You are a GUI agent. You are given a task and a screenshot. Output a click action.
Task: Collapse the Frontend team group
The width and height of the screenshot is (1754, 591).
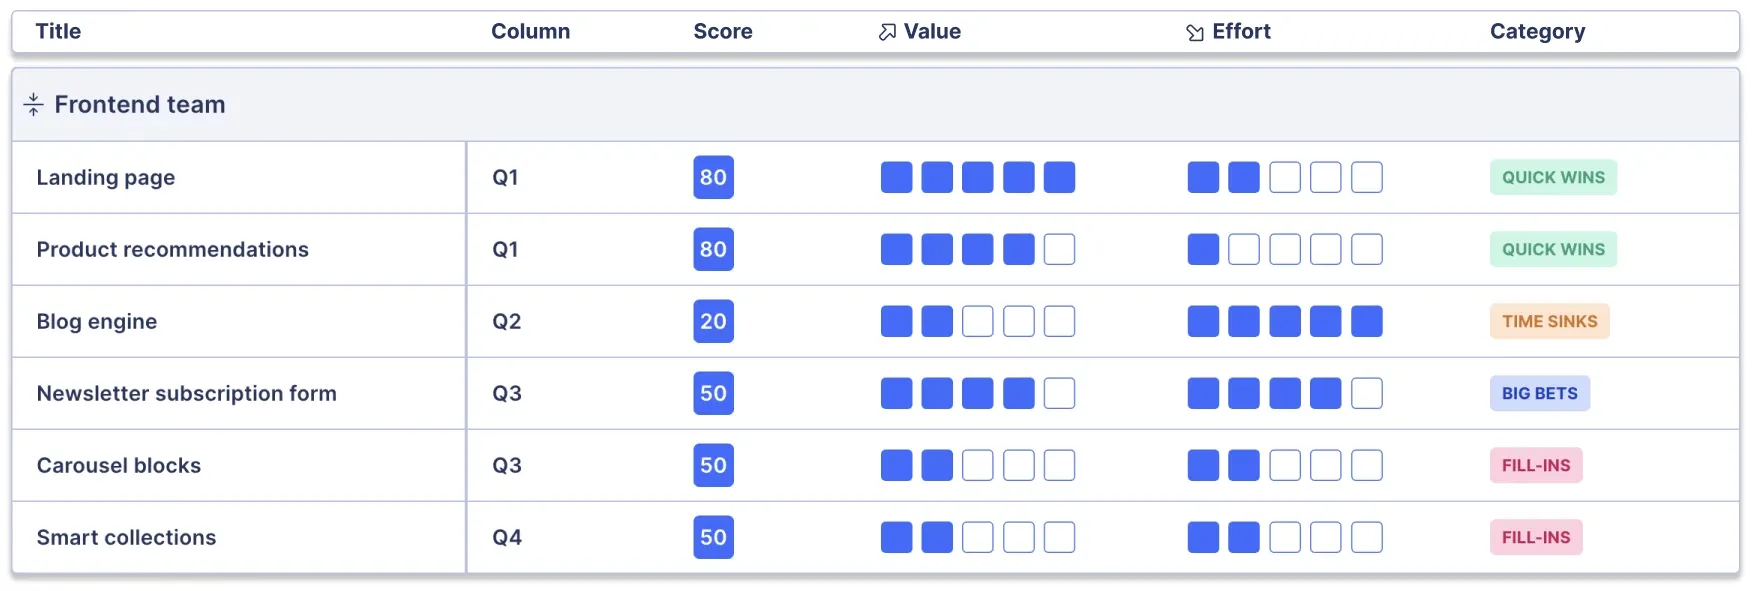click(x=33, y=104)
